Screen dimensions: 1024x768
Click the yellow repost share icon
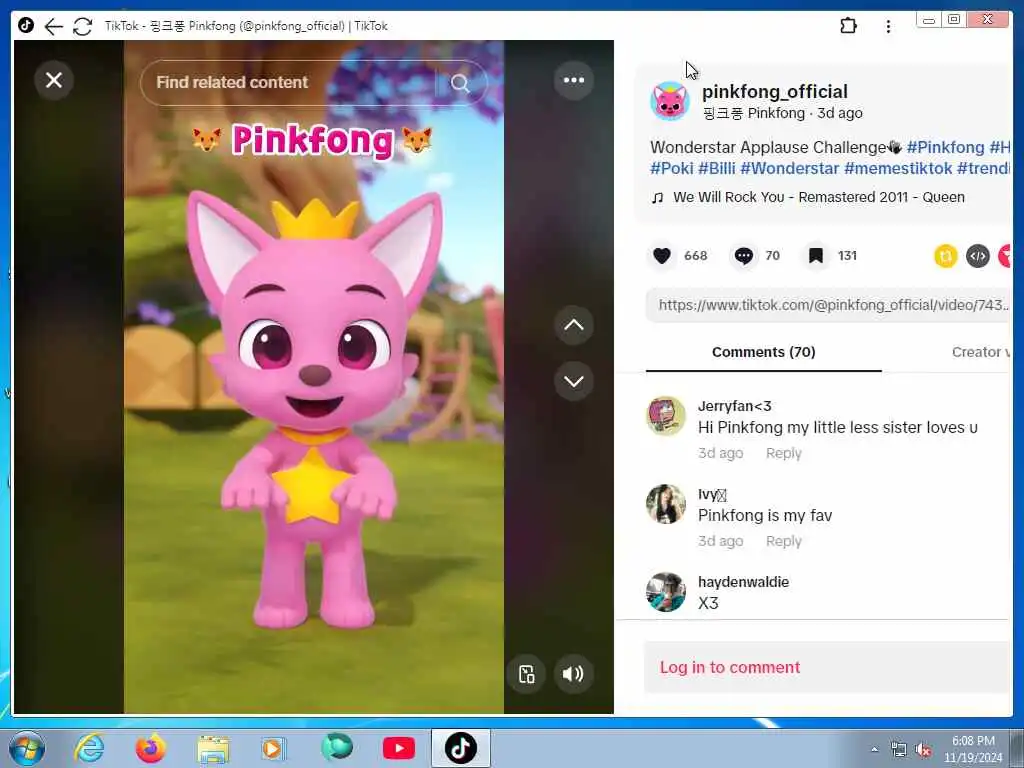(x=945, y=256)
